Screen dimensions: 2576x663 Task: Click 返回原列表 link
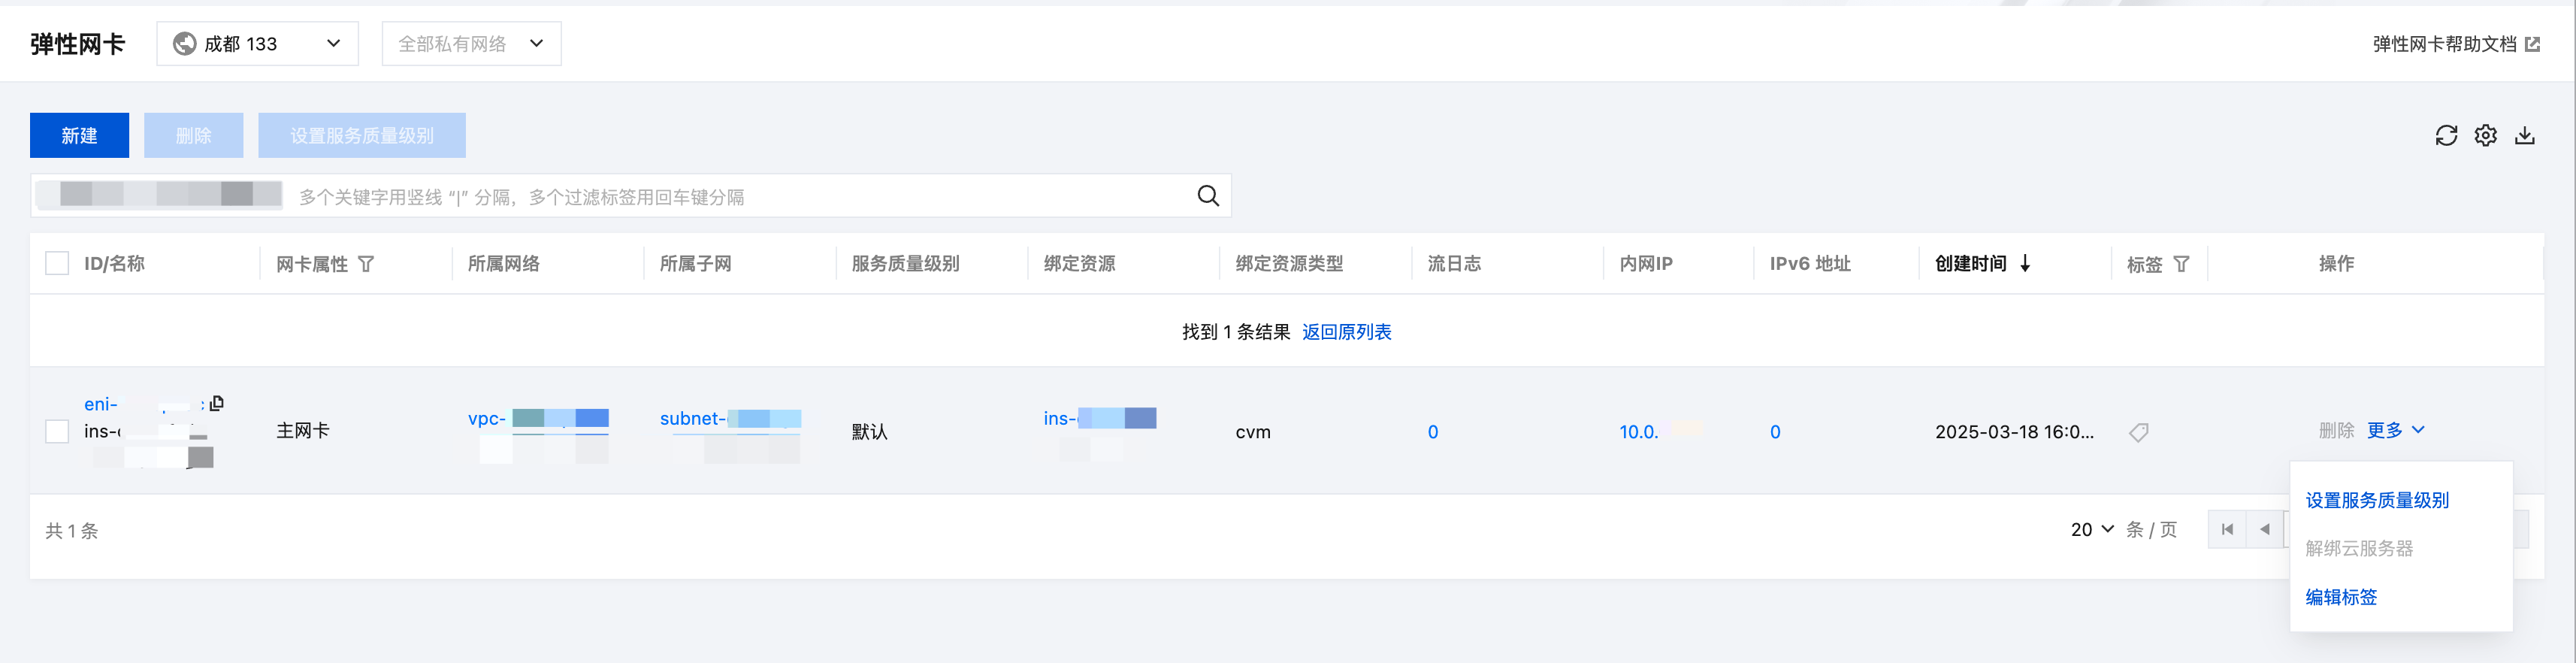1346,332
